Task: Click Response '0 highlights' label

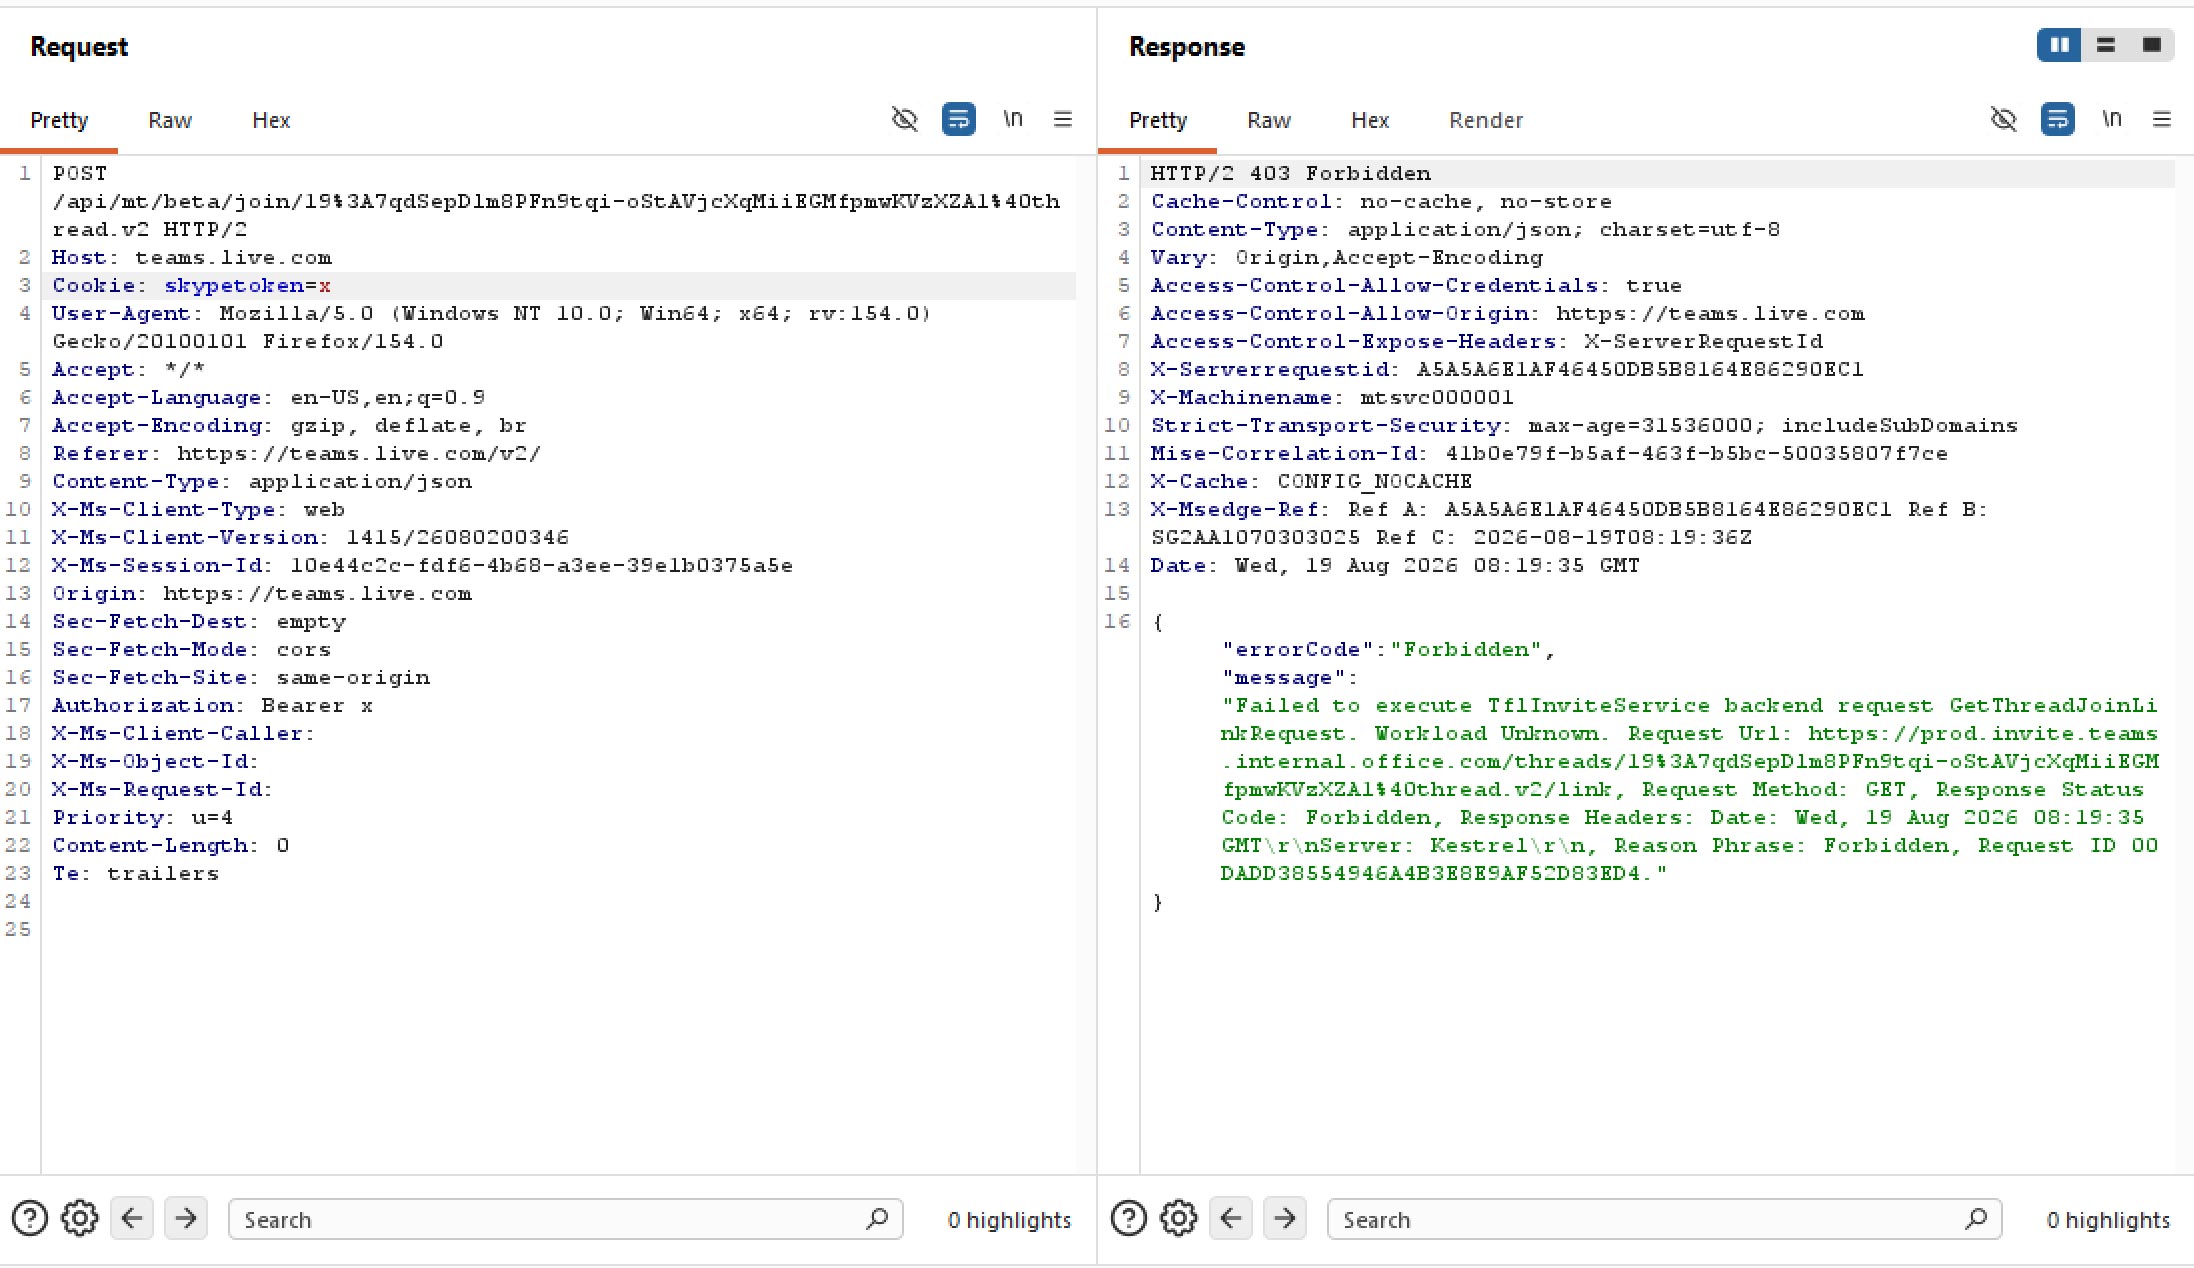Action: pyautogui.click(x=2108, y=1220)
